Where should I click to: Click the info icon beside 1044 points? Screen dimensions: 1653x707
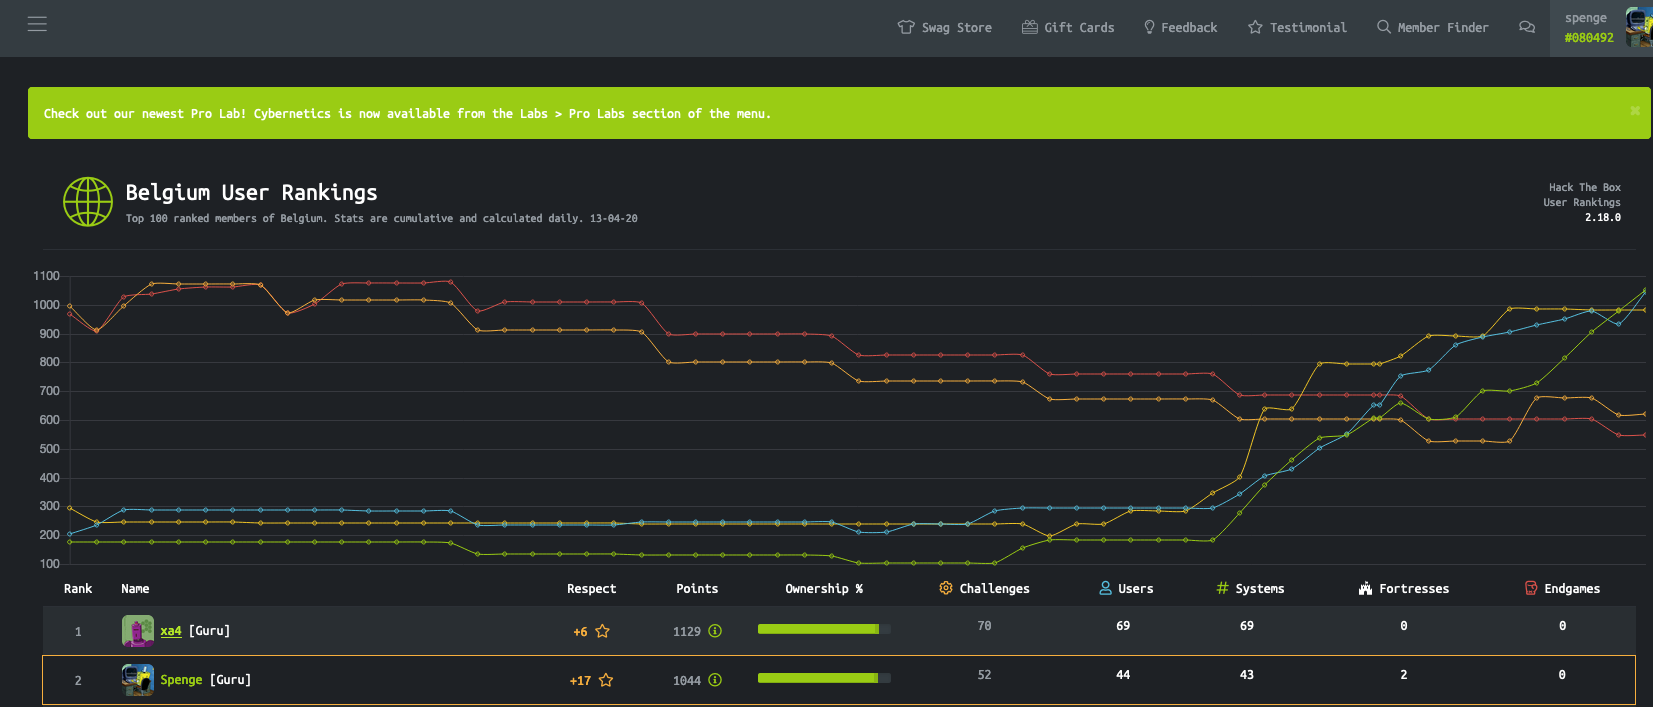[715, 680]
